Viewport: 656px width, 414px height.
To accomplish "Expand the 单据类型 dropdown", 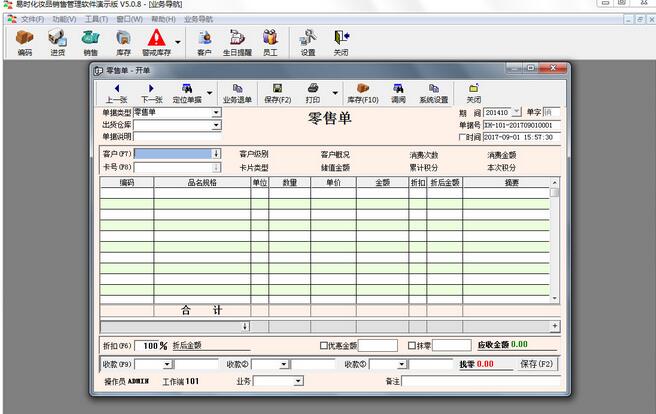I will 216,113.
